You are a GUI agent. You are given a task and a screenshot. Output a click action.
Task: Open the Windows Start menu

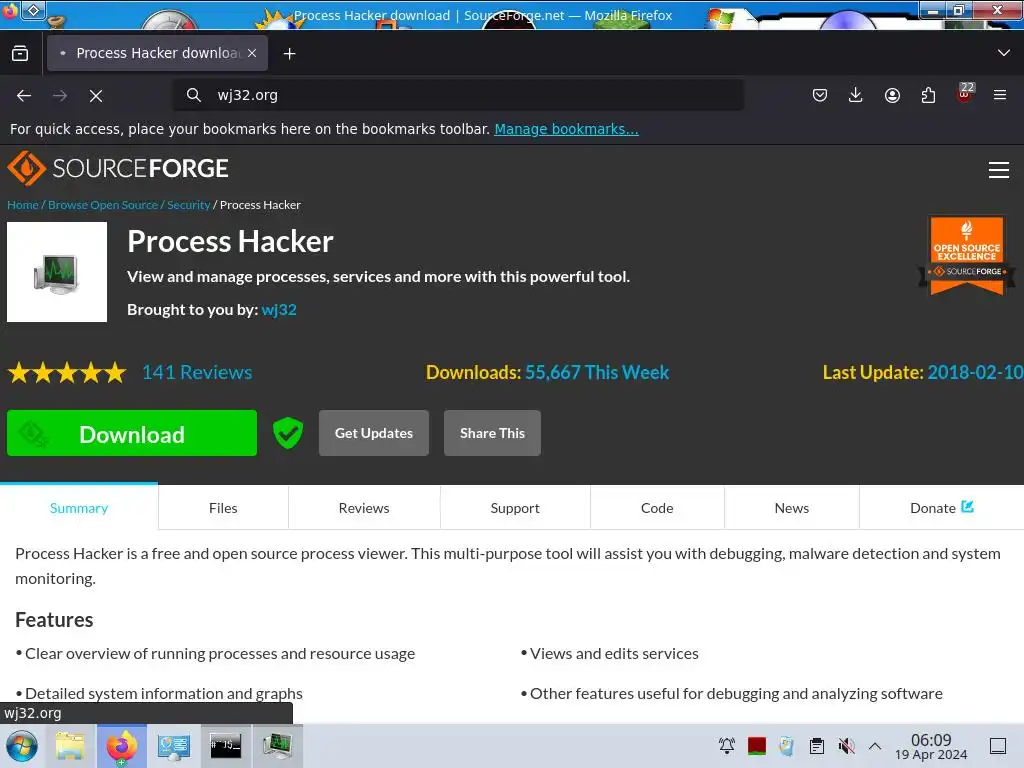click(x=22, y=746)
